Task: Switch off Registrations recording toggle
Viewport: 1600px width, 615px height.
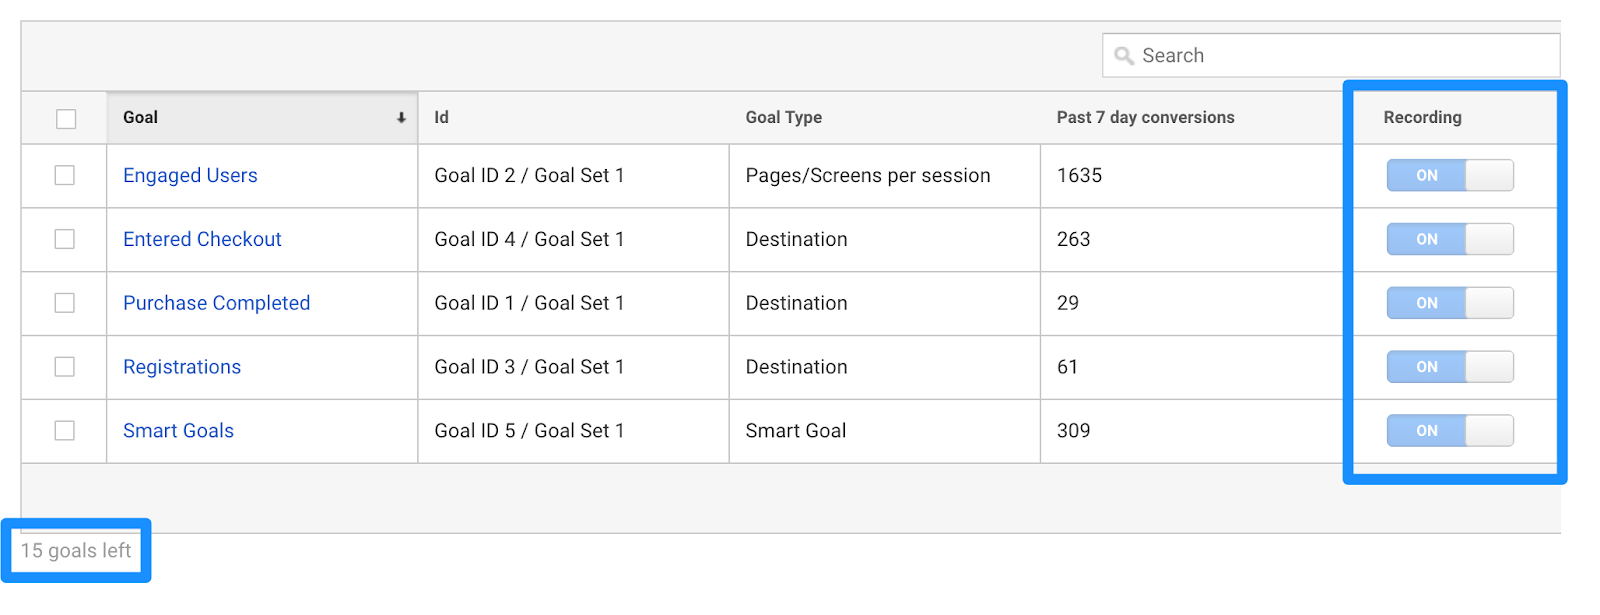Action: (x=1449, y=367)
